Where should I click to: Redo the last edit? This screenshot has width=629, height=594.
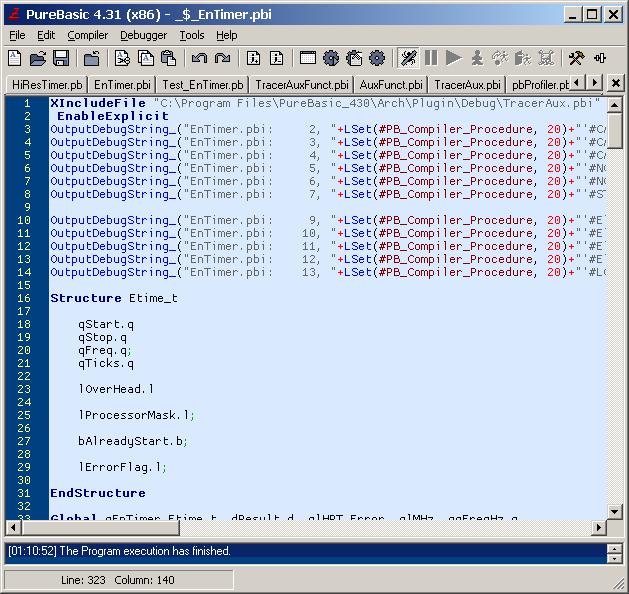(222, 58)
